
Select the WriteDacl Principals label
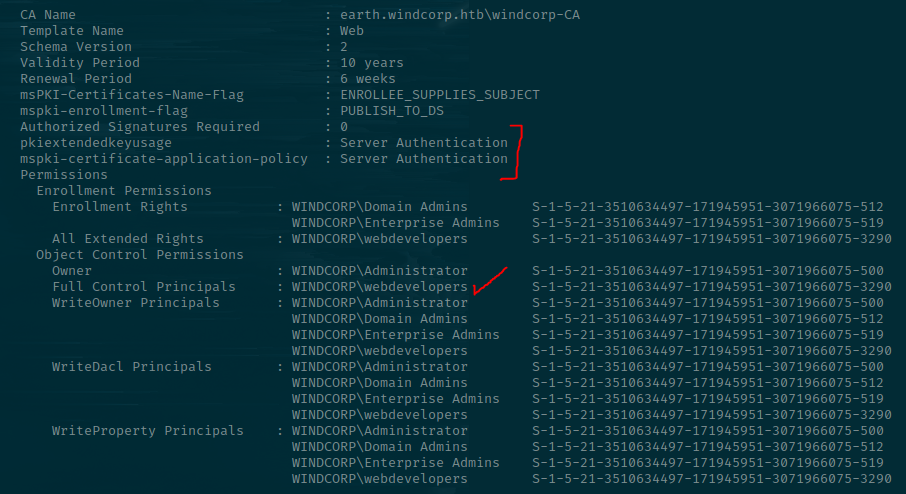tap(132, 367)
